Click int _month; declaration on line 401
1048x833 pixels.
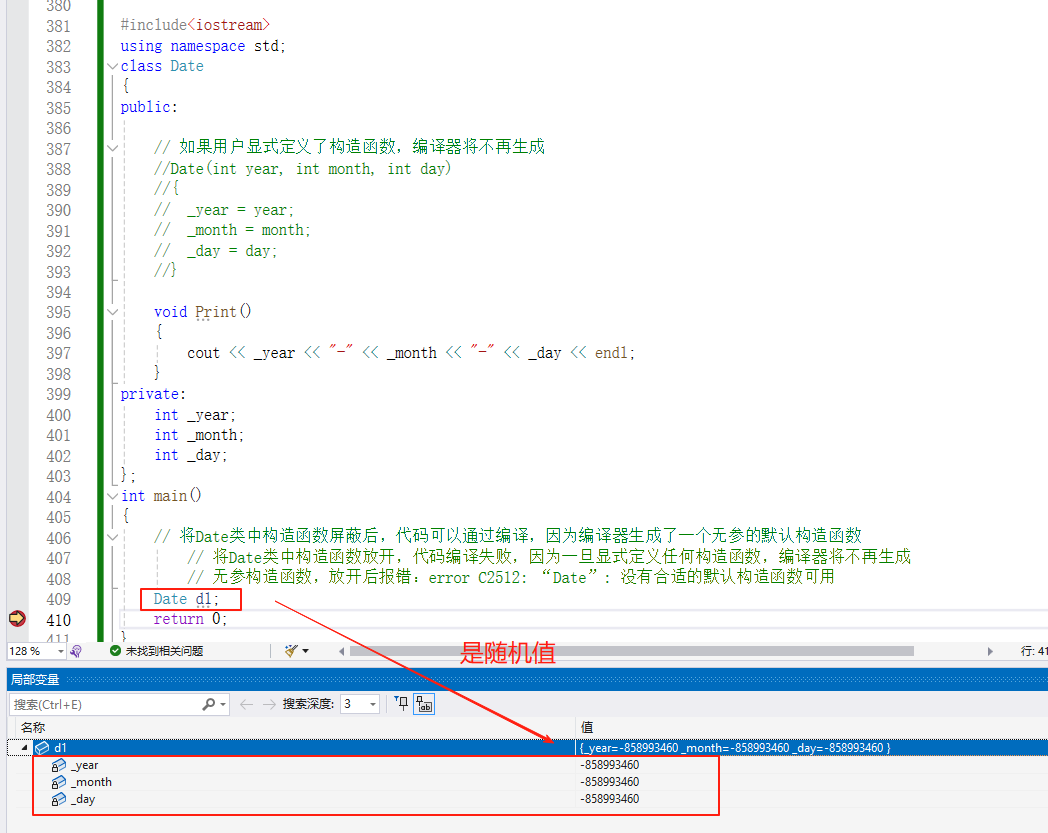point(199,435)
